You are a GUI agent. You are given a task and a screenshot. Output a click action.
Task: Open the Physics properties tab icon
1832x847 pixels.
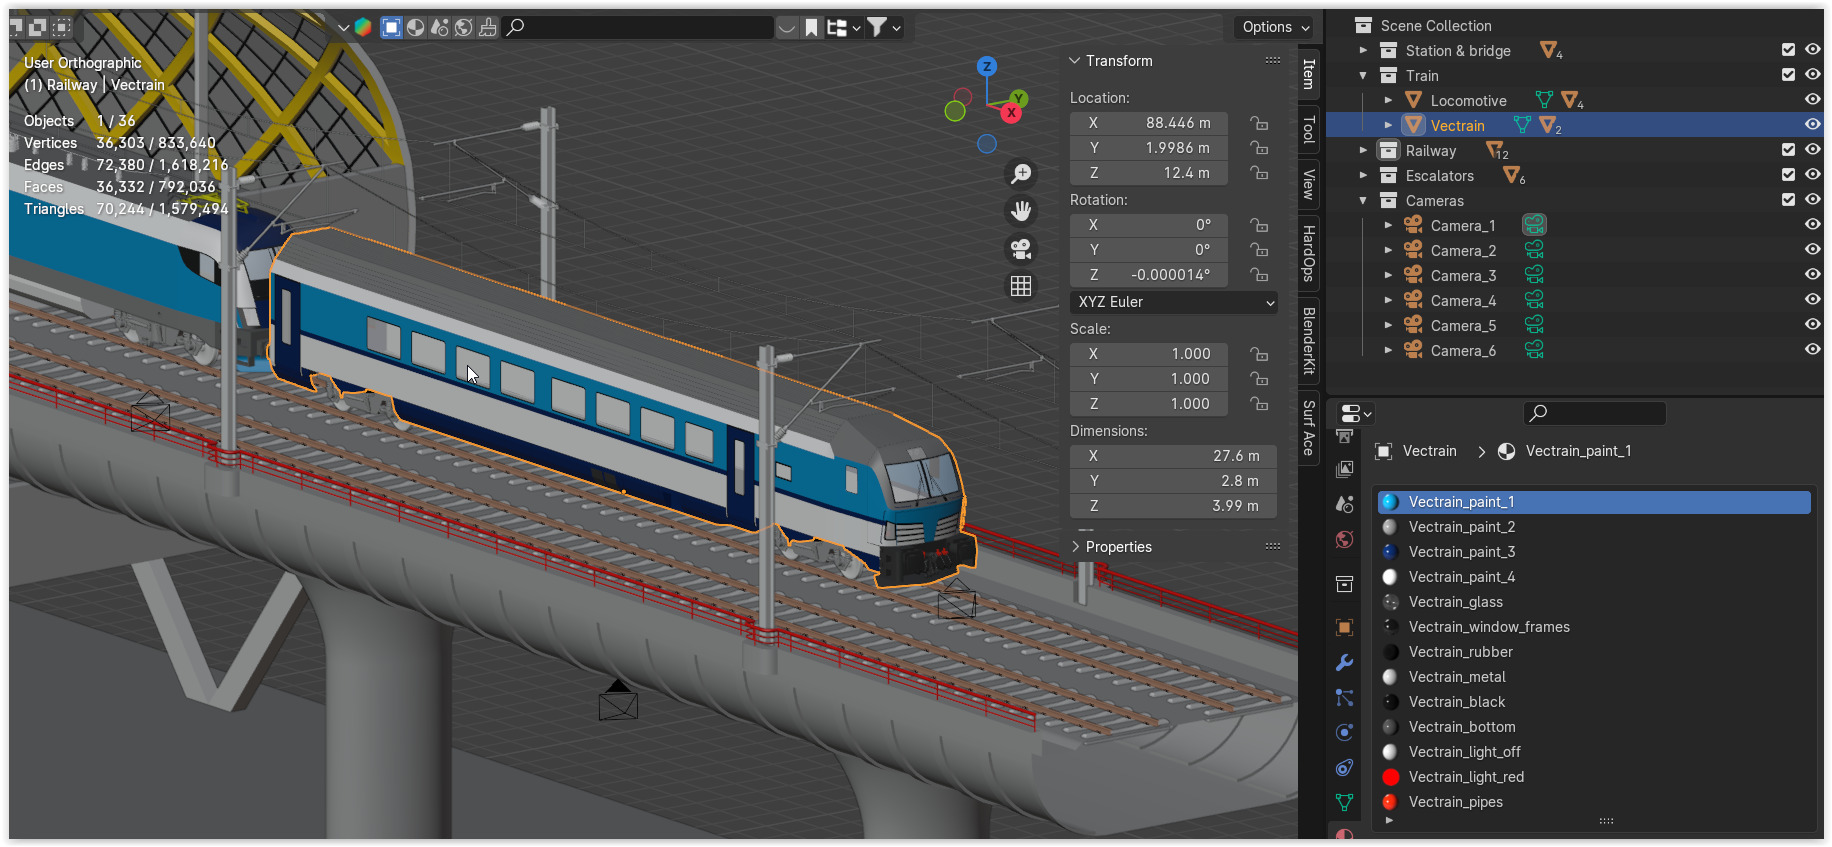pyautogui.click(x=1345, y=733)
